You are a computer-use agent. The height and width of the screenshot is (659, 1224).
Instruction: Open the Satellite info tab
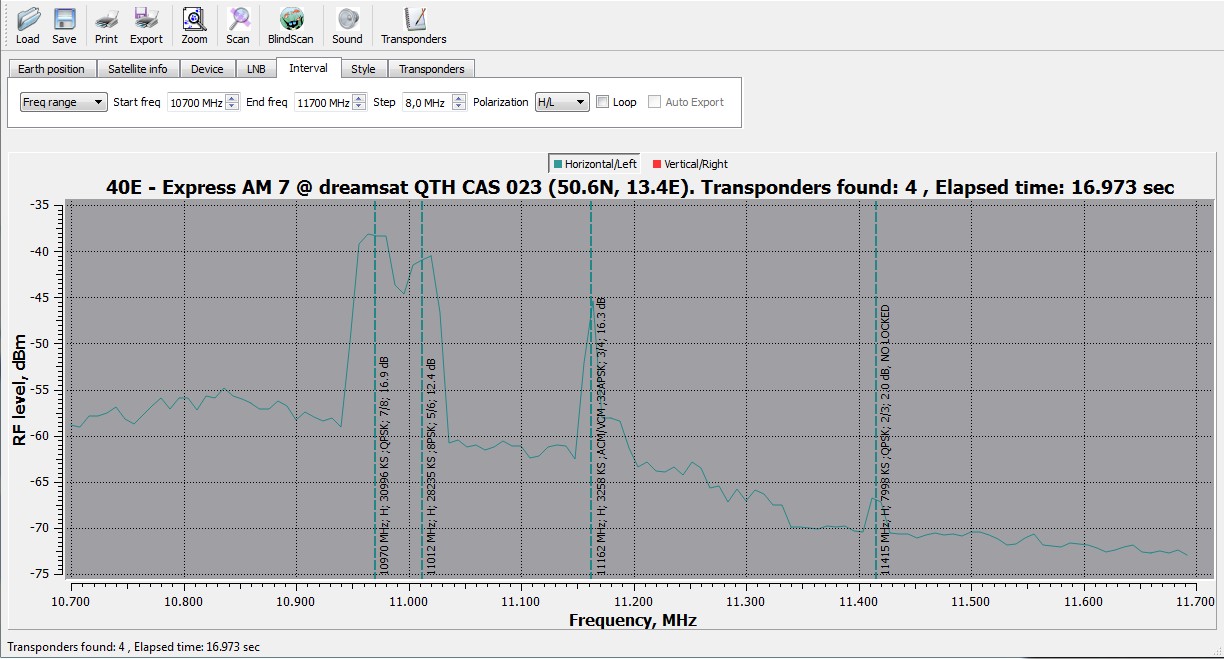138,69
